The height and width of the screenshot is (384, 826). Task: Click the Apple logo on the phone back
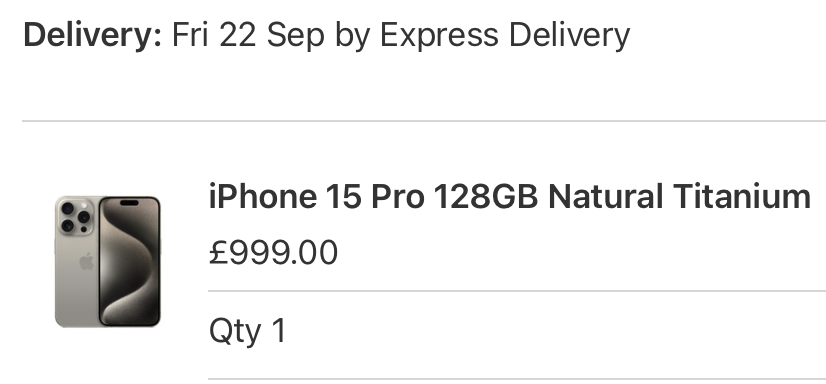(86, 261)
